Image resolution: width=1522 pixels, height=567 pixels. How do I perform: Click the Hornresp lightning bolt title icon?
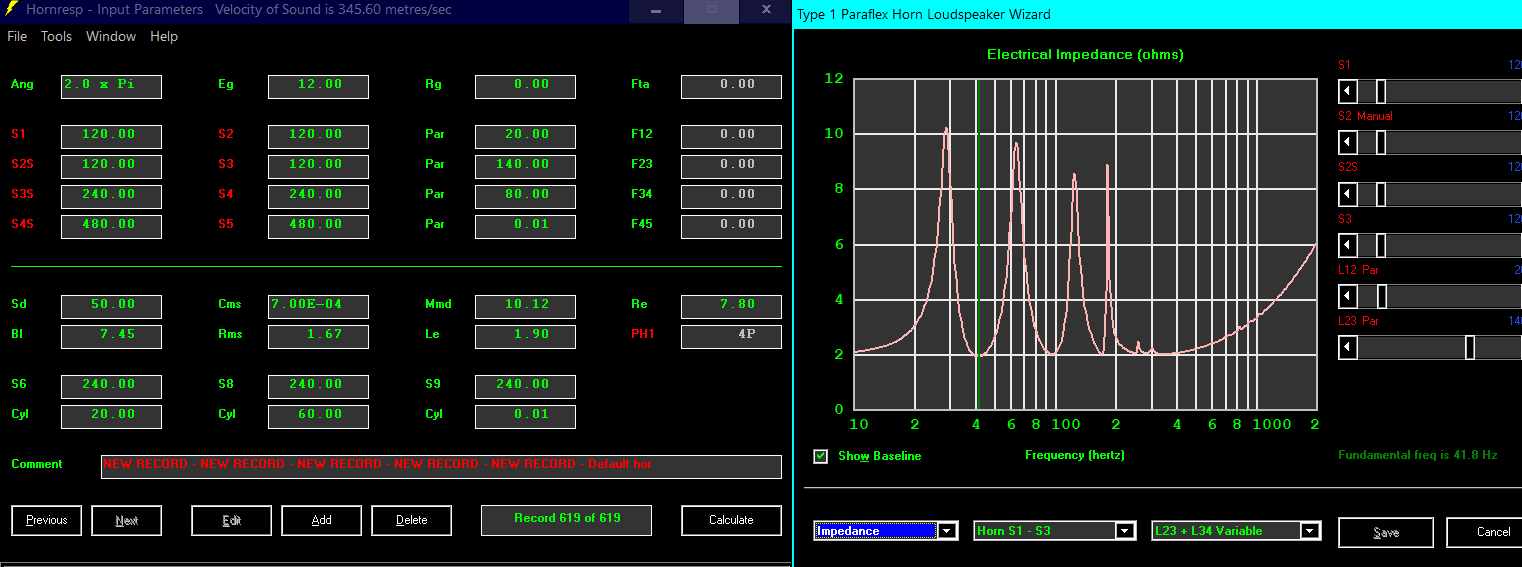click(x=10, y=9)
